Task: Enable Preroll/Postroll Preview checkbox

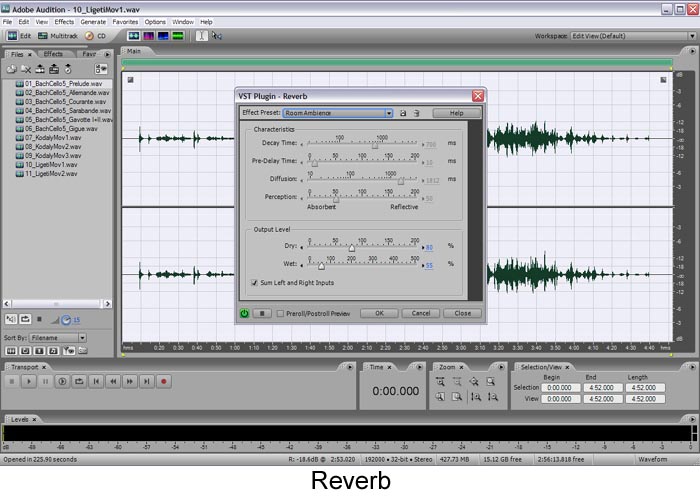Action: pyautogui.click(x=280, y=313)
